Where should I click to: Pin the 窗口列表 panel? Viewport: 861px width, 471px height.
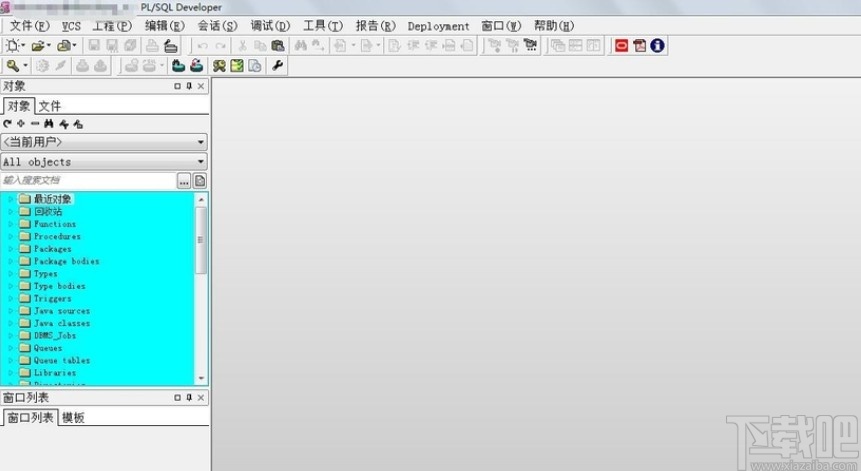click(x=189, y=397)
